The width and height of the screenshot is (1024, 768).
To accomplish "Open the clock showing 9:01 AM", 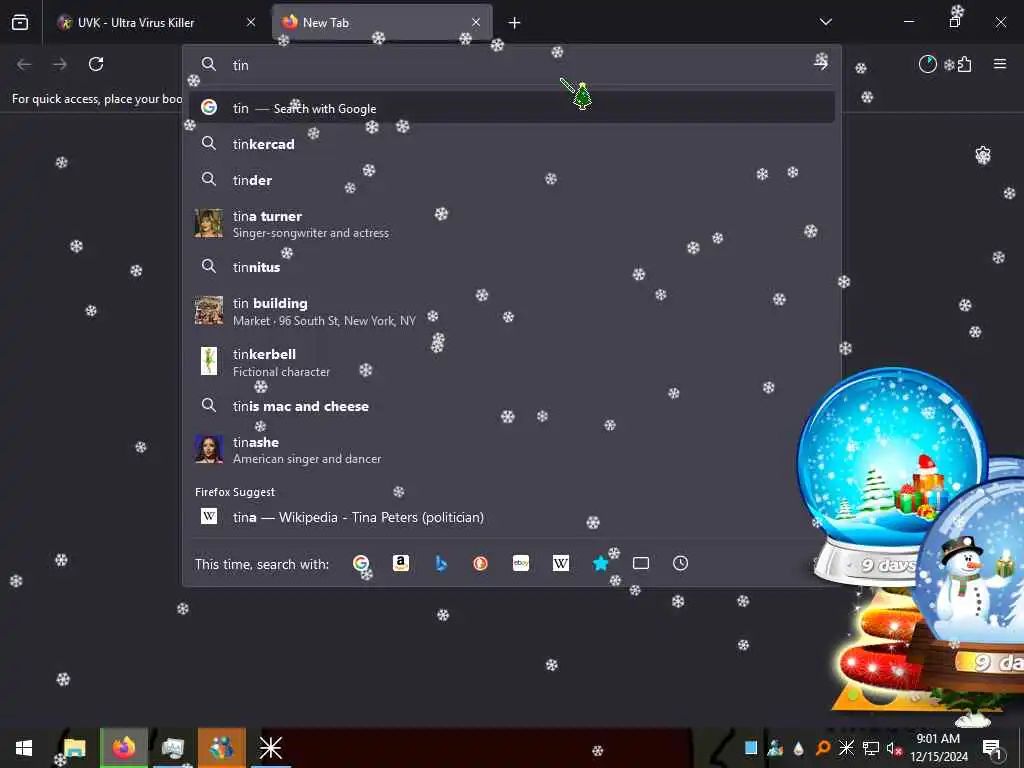I will coord(938,748).
